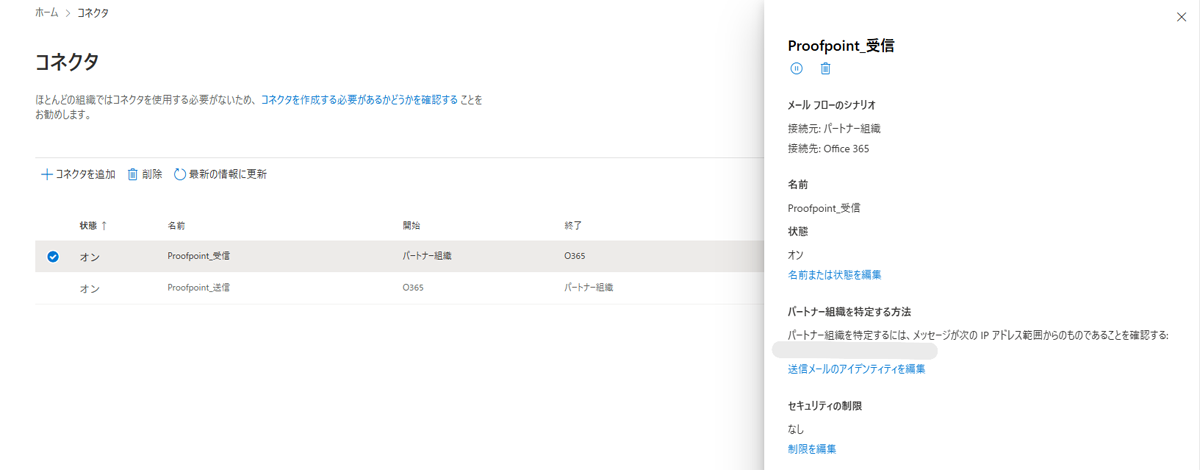The height and width of the screenshot is (470, 1200).
Task: Click the pause icon under Proofpoint_受信 title
Action: click(796, 69)
